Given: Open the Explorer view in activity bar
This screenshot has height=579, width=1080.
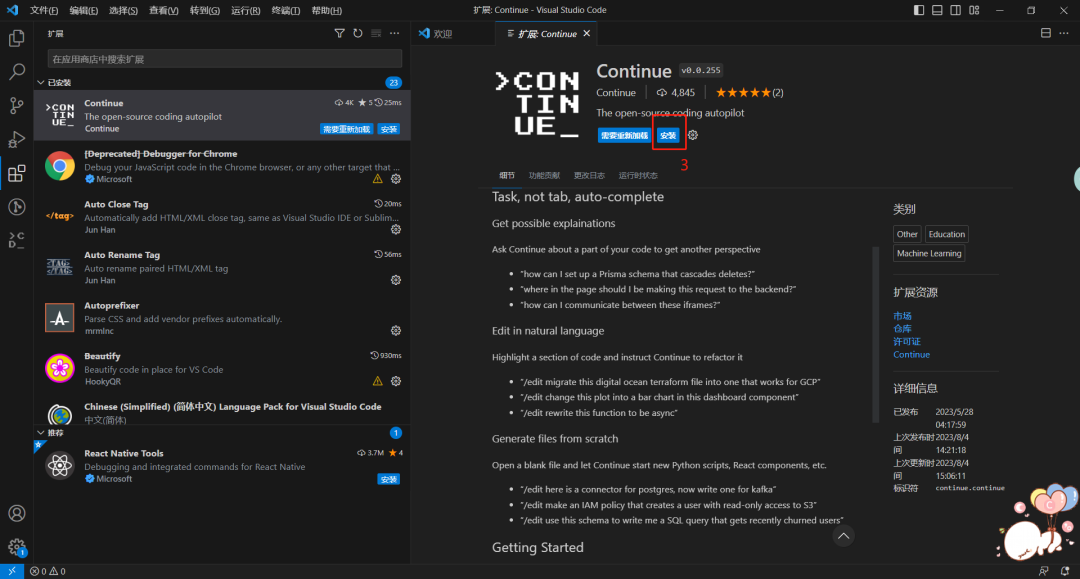Looking at the screenshot, I should pyautogui.click(x=17, y=39).
